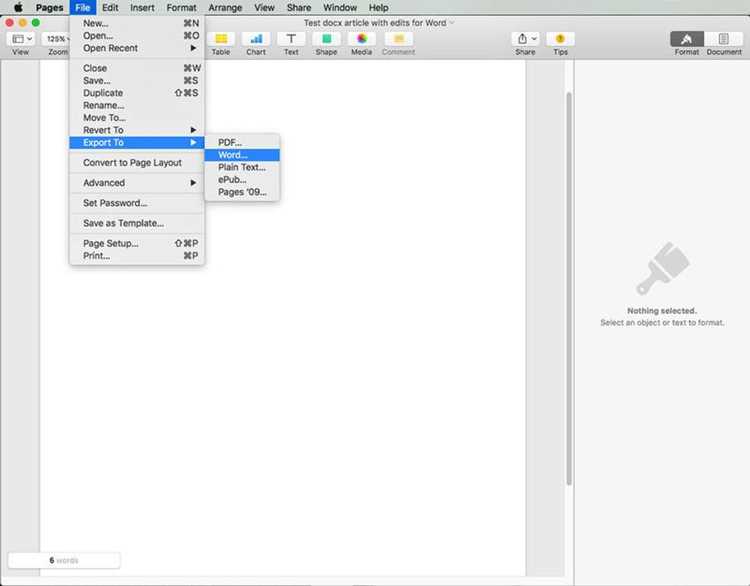Open the View menu in menu bar

click(x=264, y=8)
